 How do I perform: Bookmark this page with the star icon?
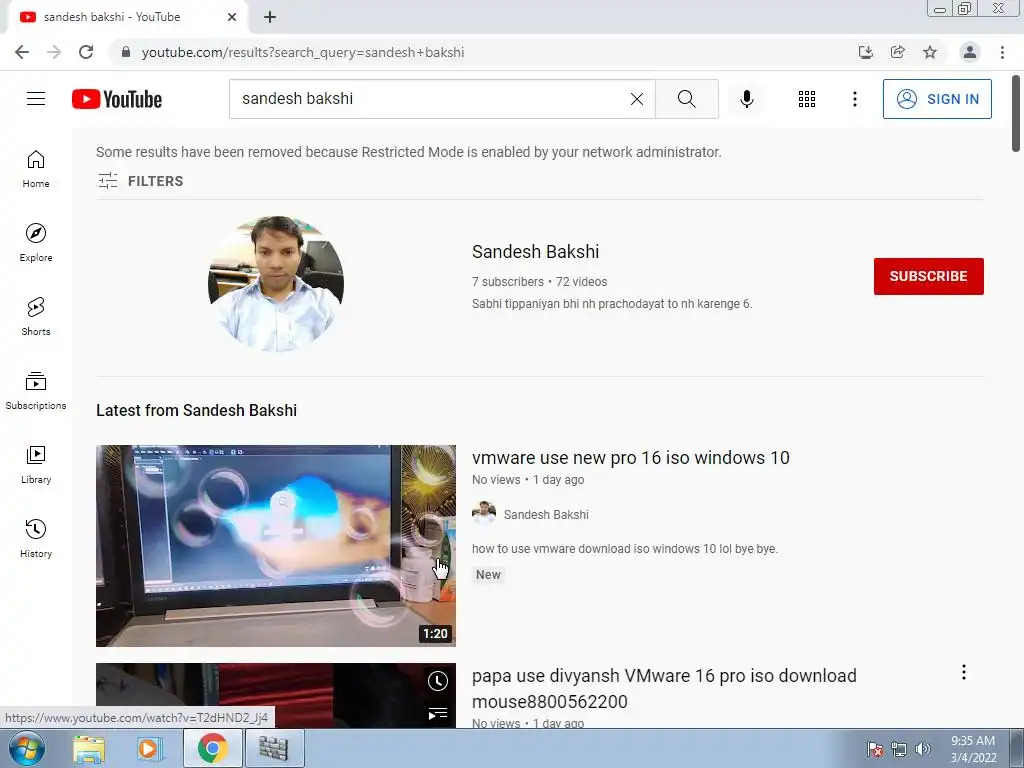pyautogui.click(x=930, y=52)
